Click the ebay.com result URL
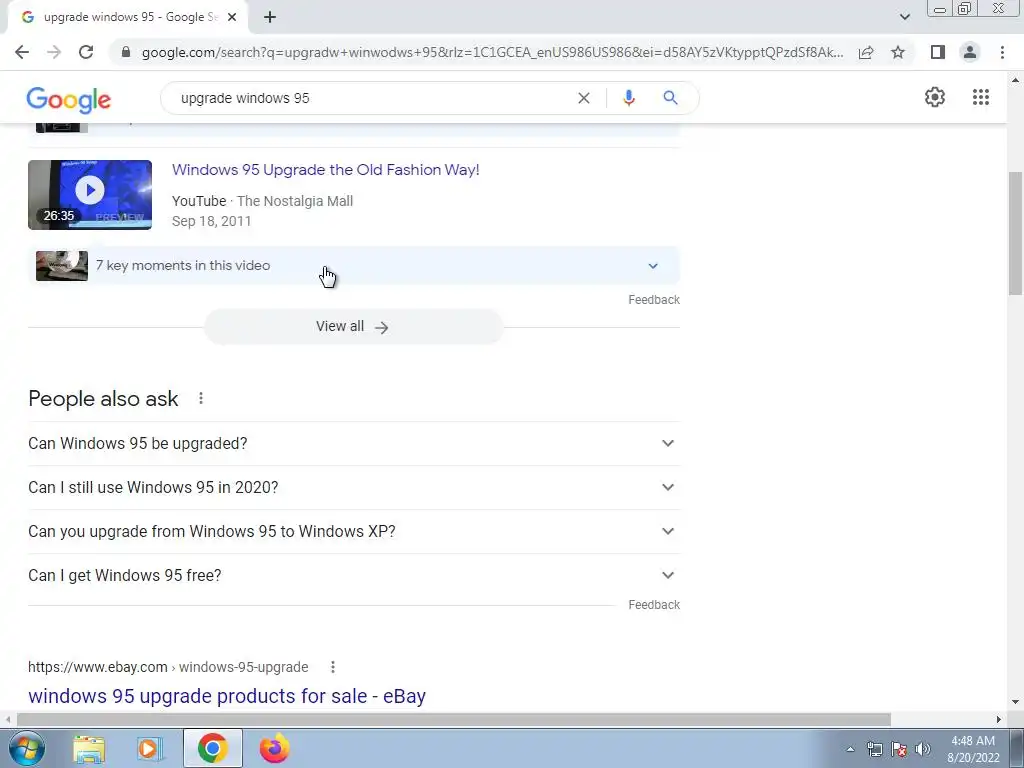The image size is (1024, 768). (168, 667)
